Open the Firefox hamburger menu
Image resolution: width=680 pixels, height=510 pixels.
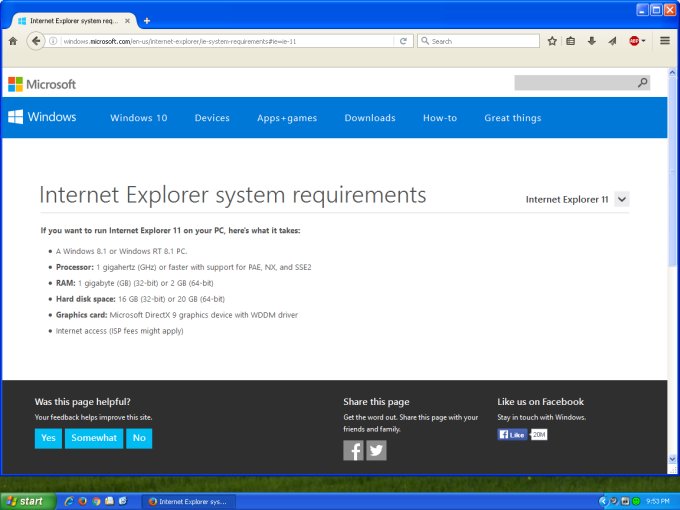pos(665,41)
